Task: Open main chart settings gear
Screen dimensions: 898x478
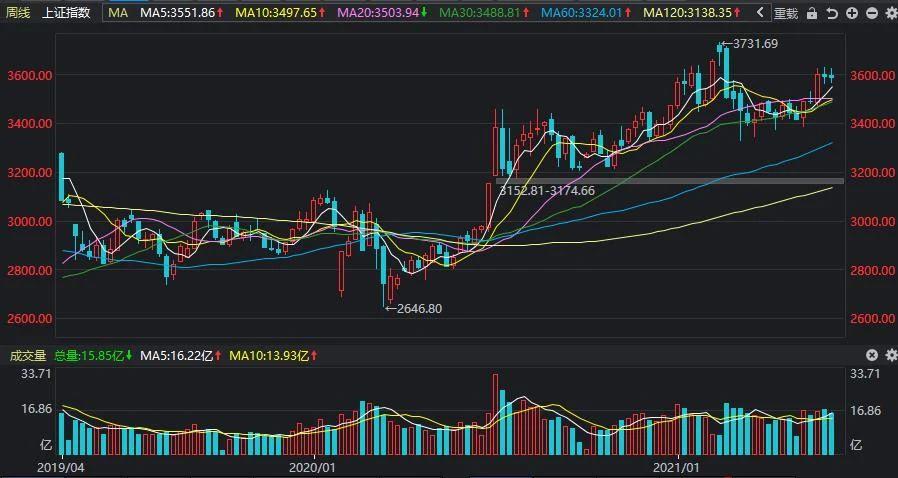Action: [x=890, y=13]
